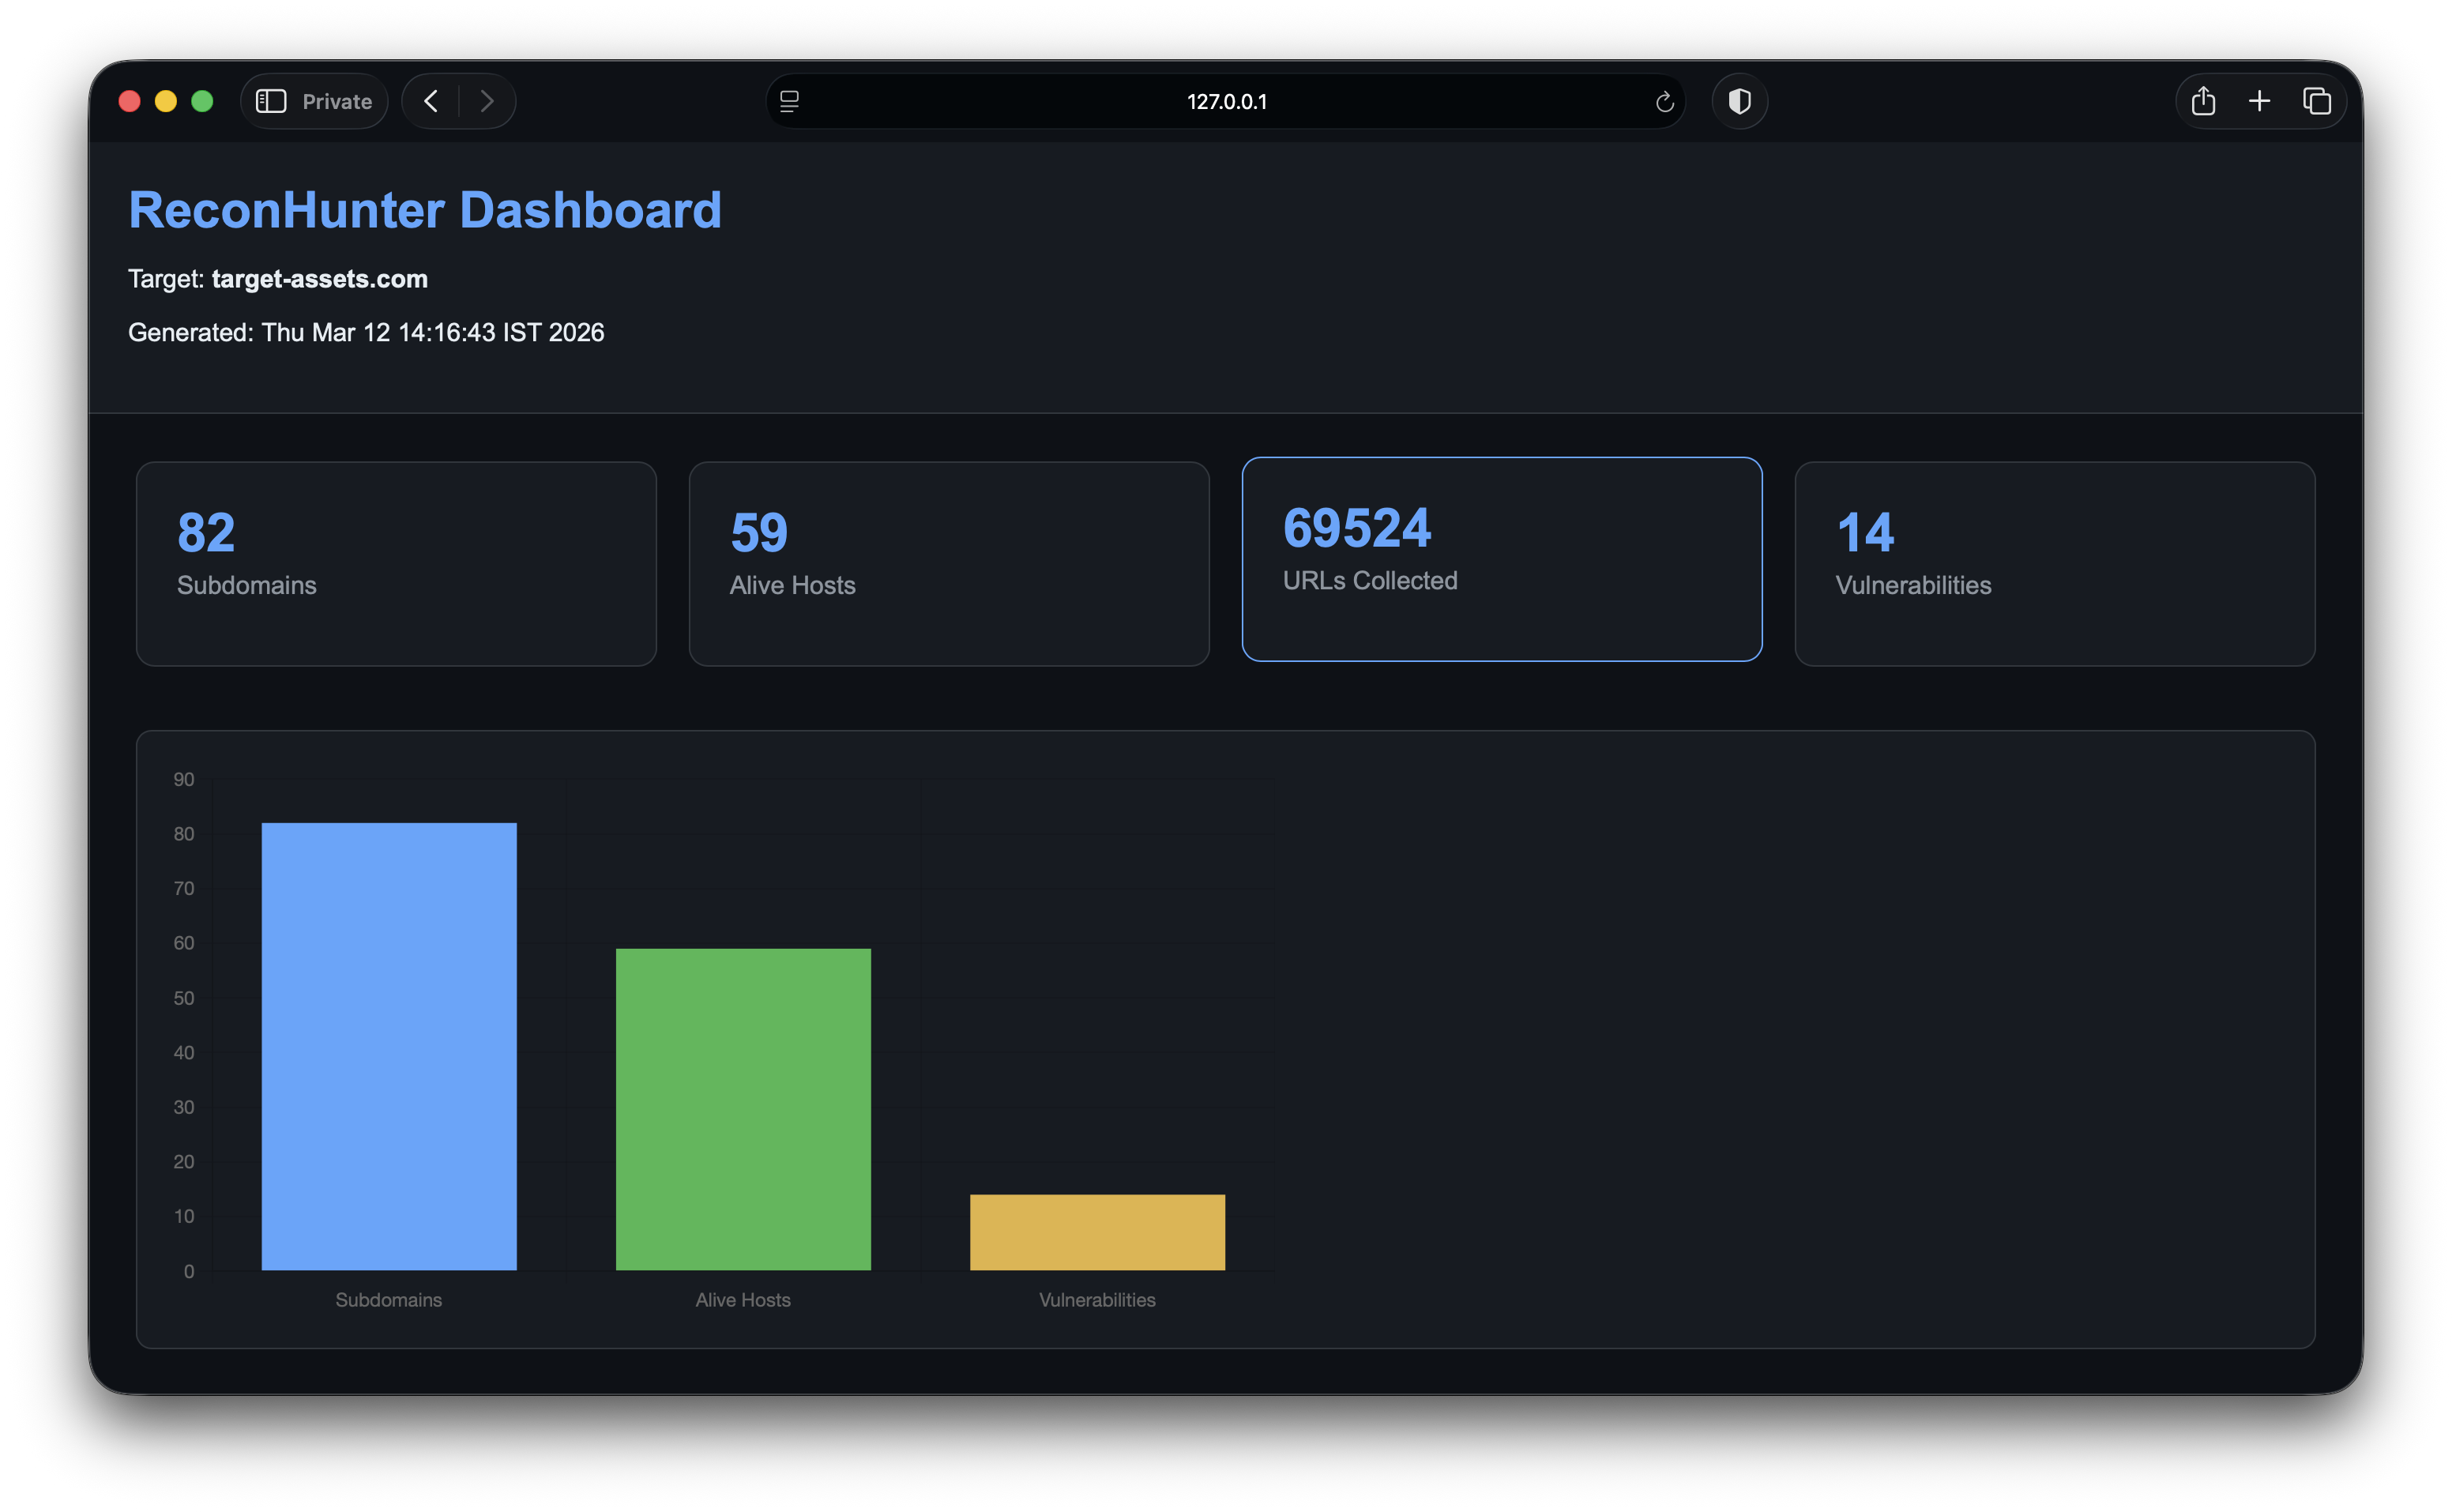The height and width of the screenshot is (1512, 2452).
Task: Add a new tab
Action: (2259, 101)
